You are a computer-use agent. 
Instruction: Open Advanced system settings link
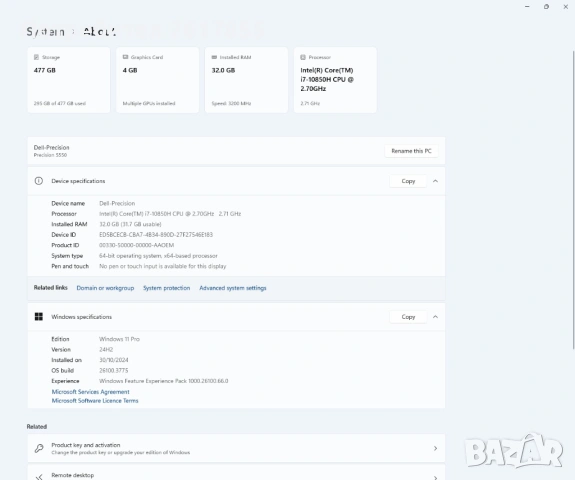[233, 288]
